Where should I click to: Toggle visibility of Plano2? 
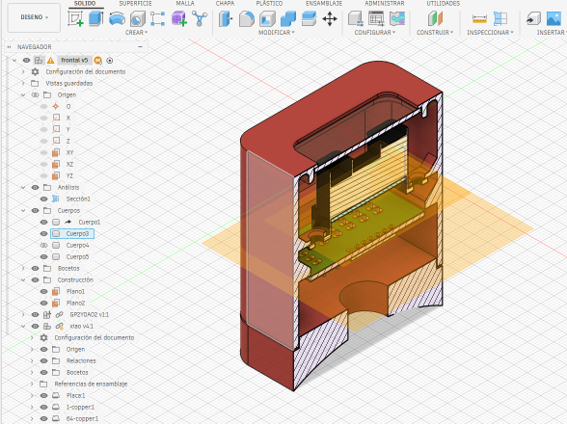[44, 303]
